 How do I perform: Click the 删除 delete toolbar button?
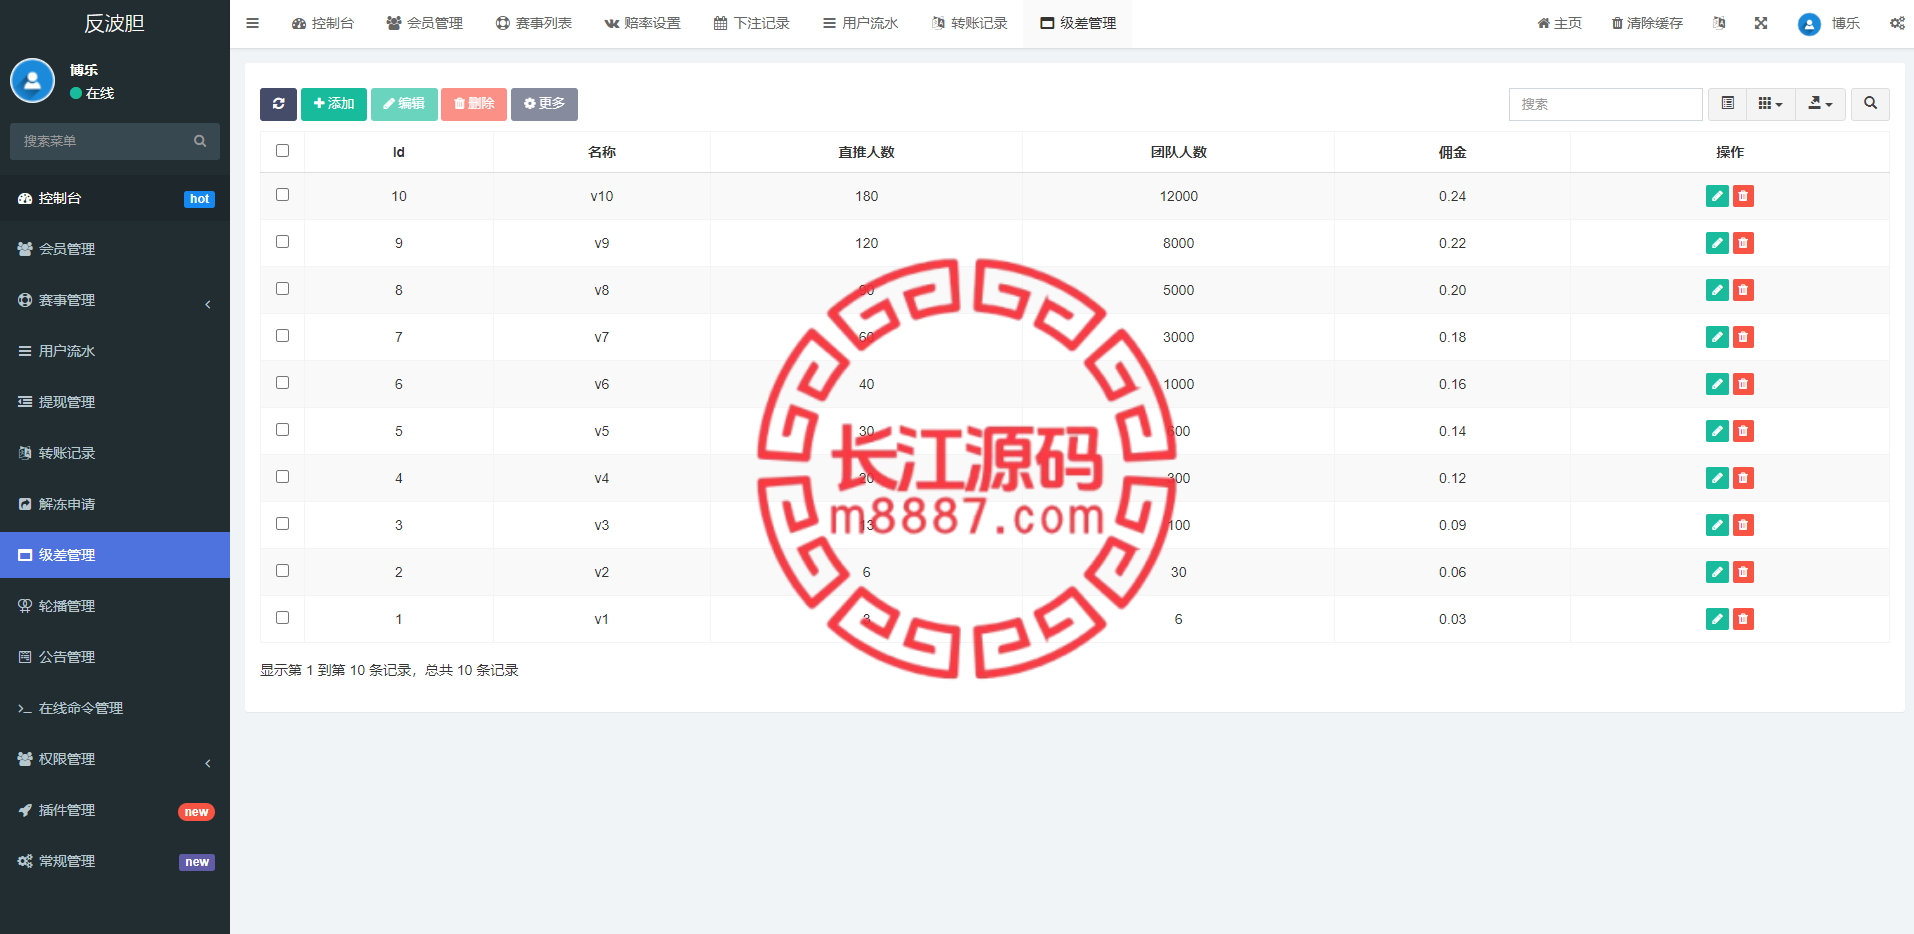[x=474, y=104]
